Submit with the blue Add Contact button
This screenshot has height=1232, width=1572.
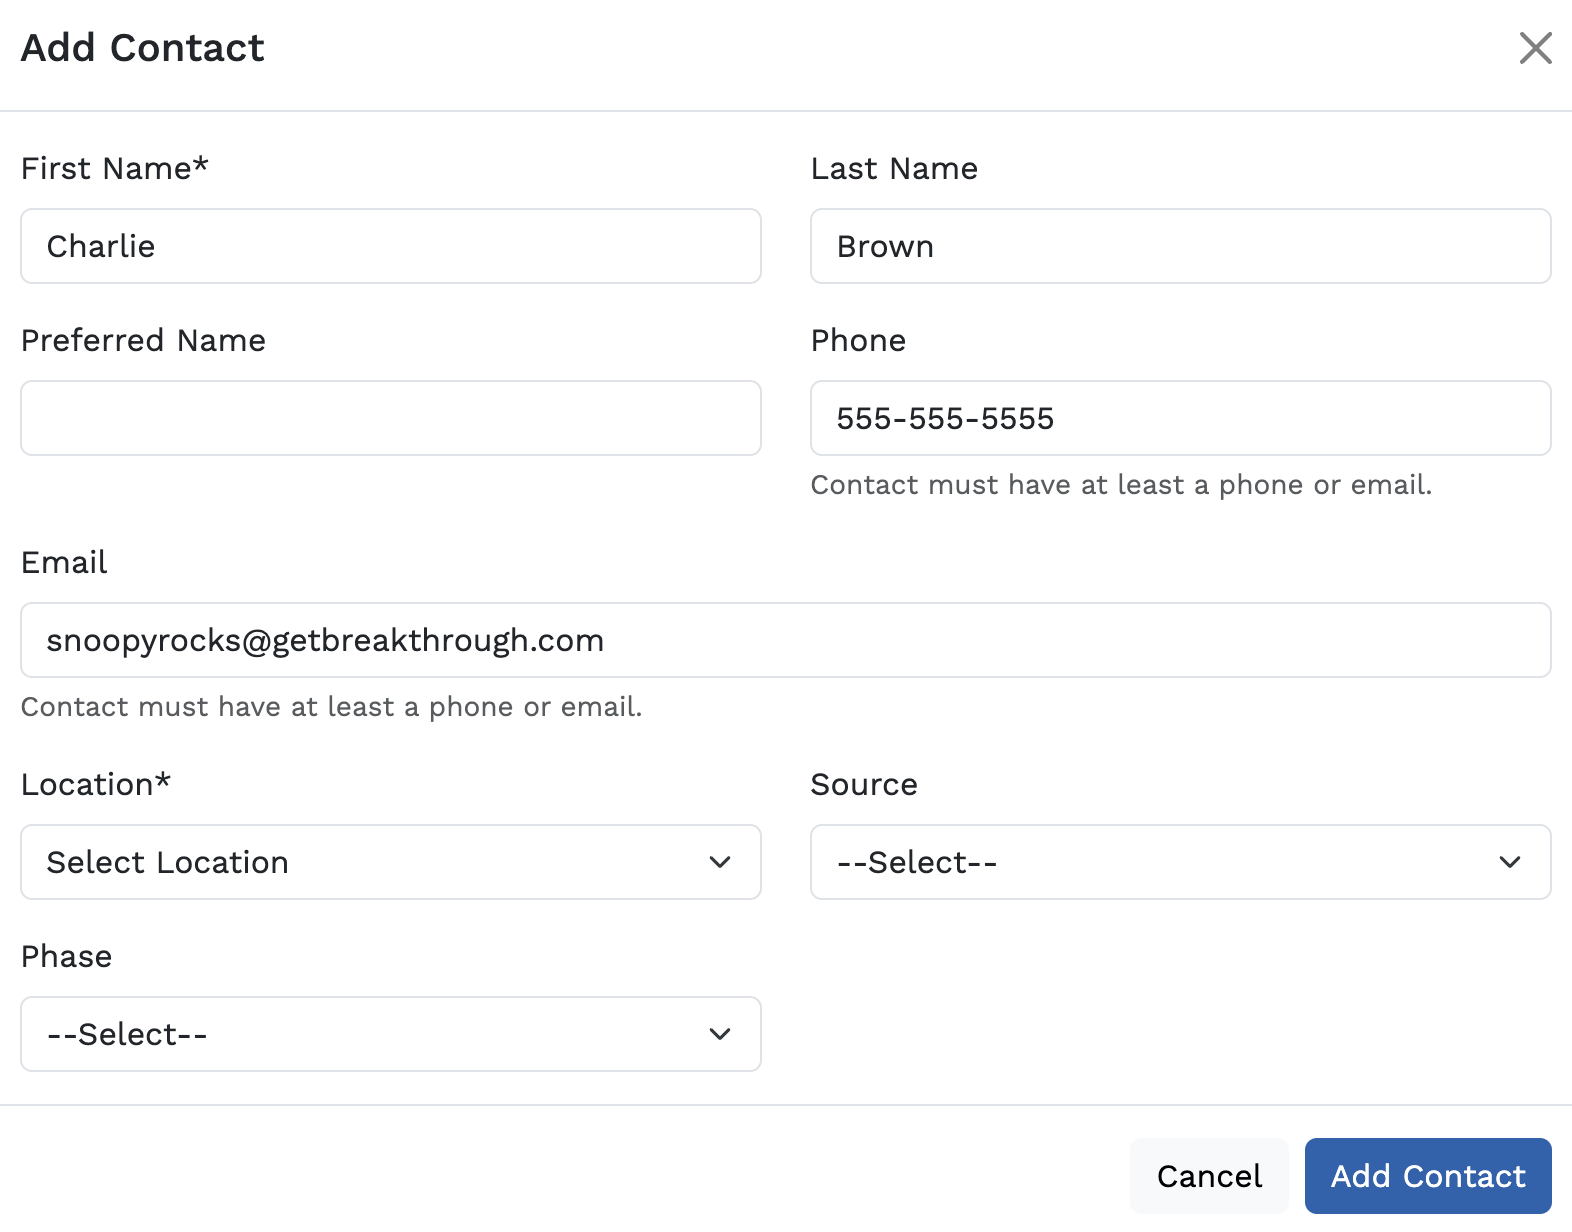click(x=1428, y=1176)
